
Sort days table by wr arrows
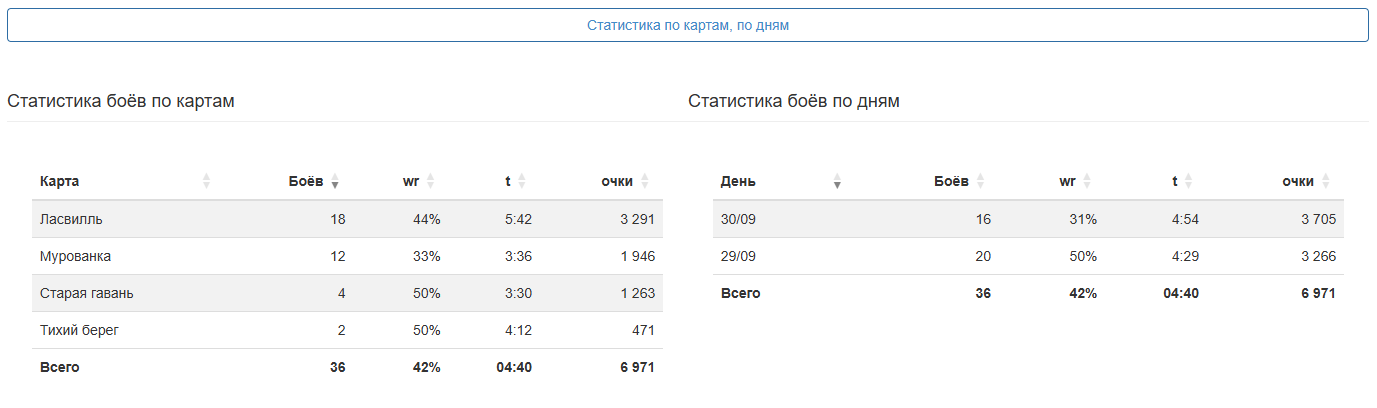[1087, 181]
